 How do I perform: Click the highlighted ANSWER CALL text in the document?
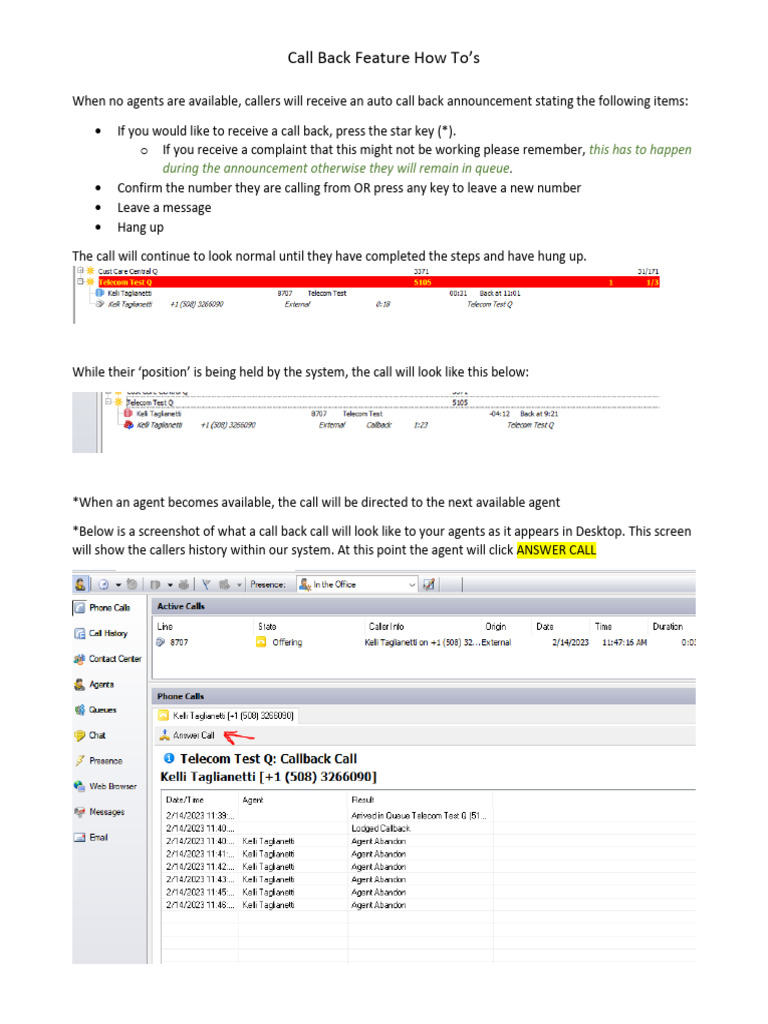(556, 550)
